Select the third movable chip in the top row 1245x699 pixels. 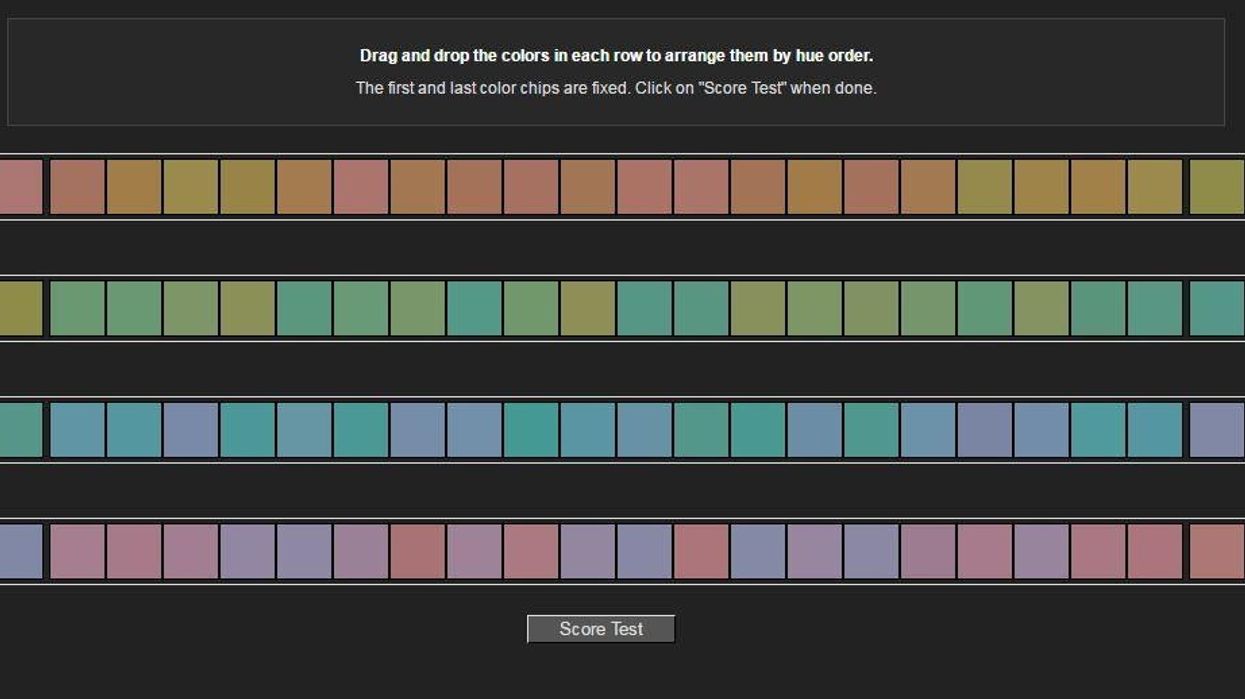coord(191,187)
